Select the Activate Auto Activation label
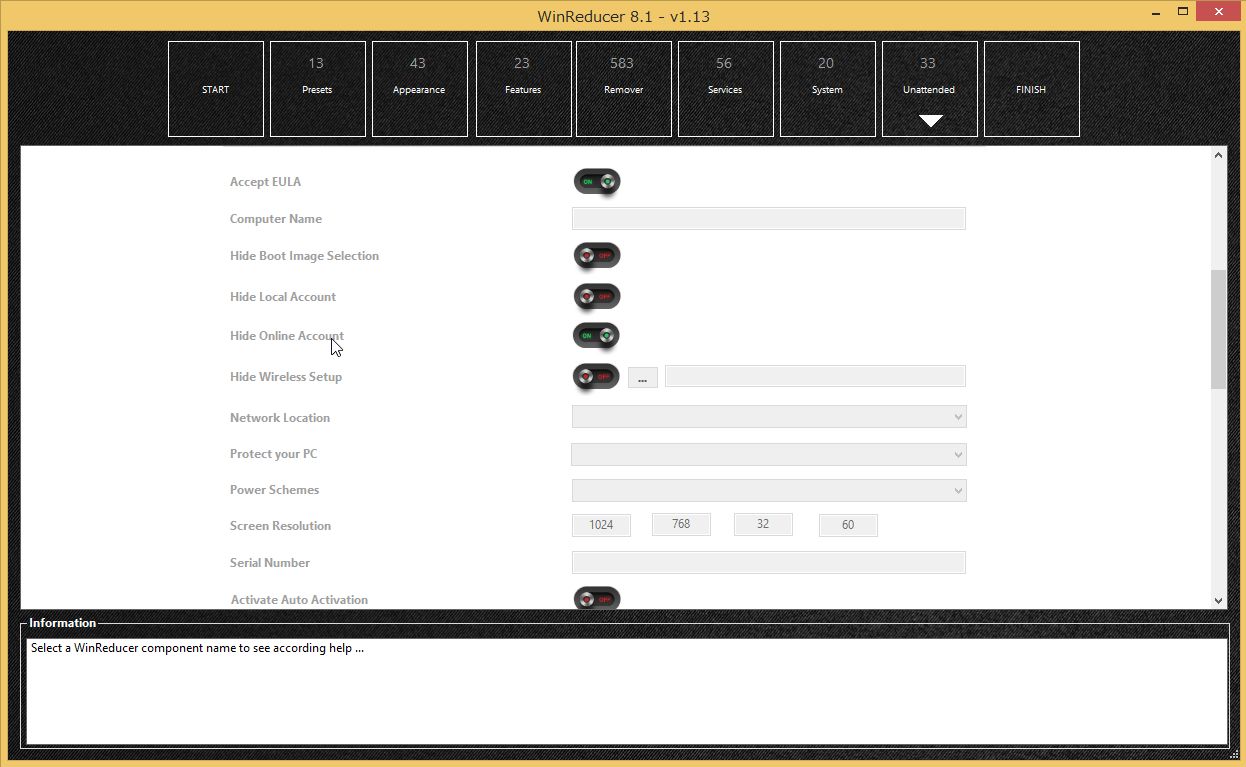Viewport: 1246px width, 767px height. pos(299,600)
